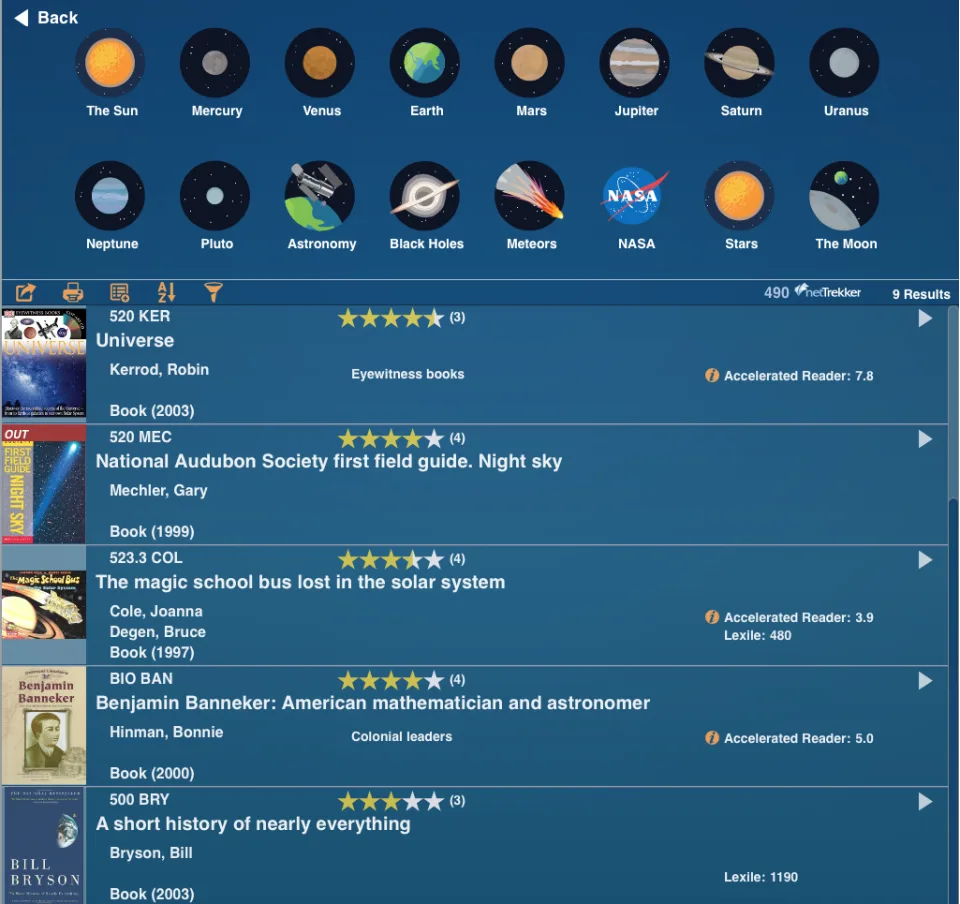
Task: Choose The Moon topic icon
Action: (844, 196)
